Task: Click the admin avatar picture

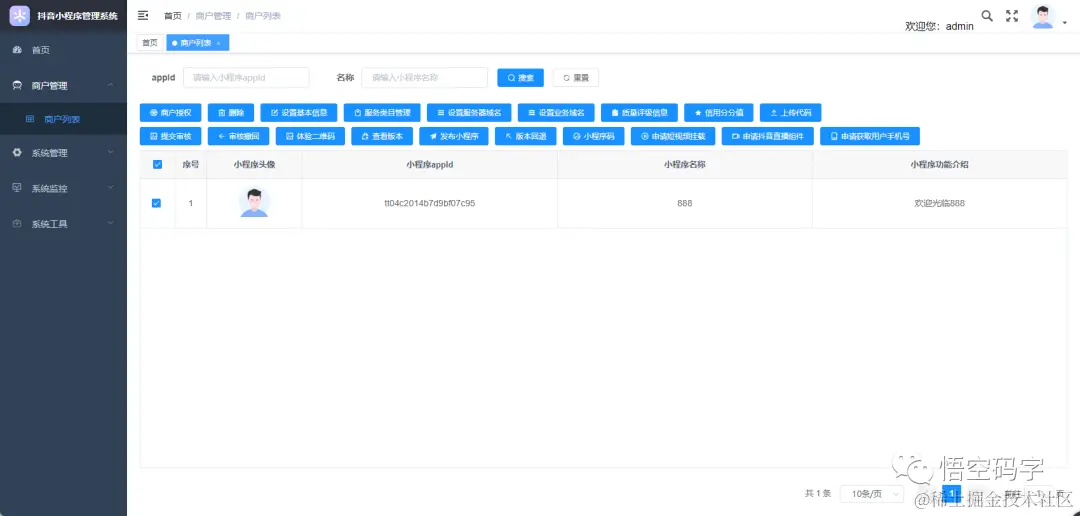Action: point(1043,17)
